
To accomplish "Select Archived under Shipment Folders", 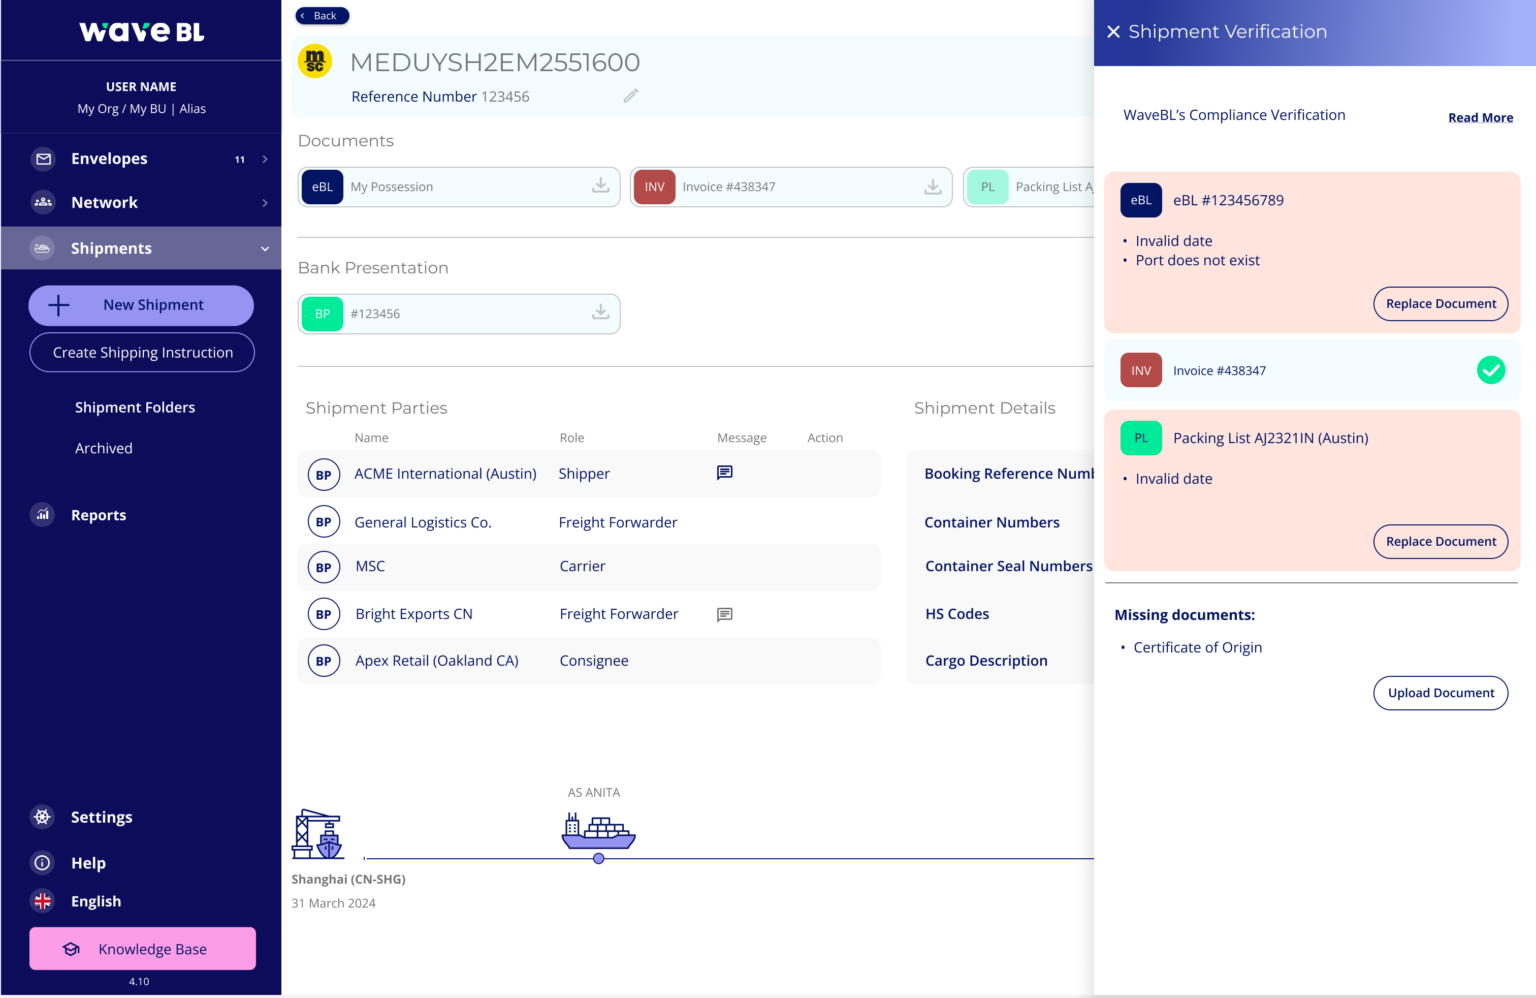I will tap(103, 448).
